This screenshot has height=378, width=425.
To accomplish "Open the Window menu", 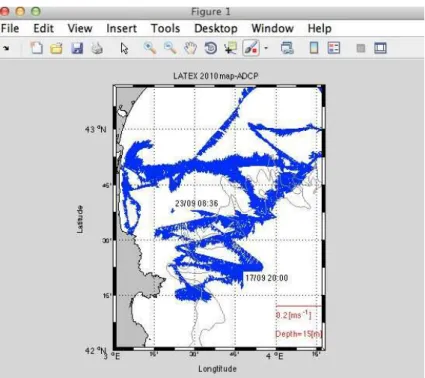I will pos(272,28).
